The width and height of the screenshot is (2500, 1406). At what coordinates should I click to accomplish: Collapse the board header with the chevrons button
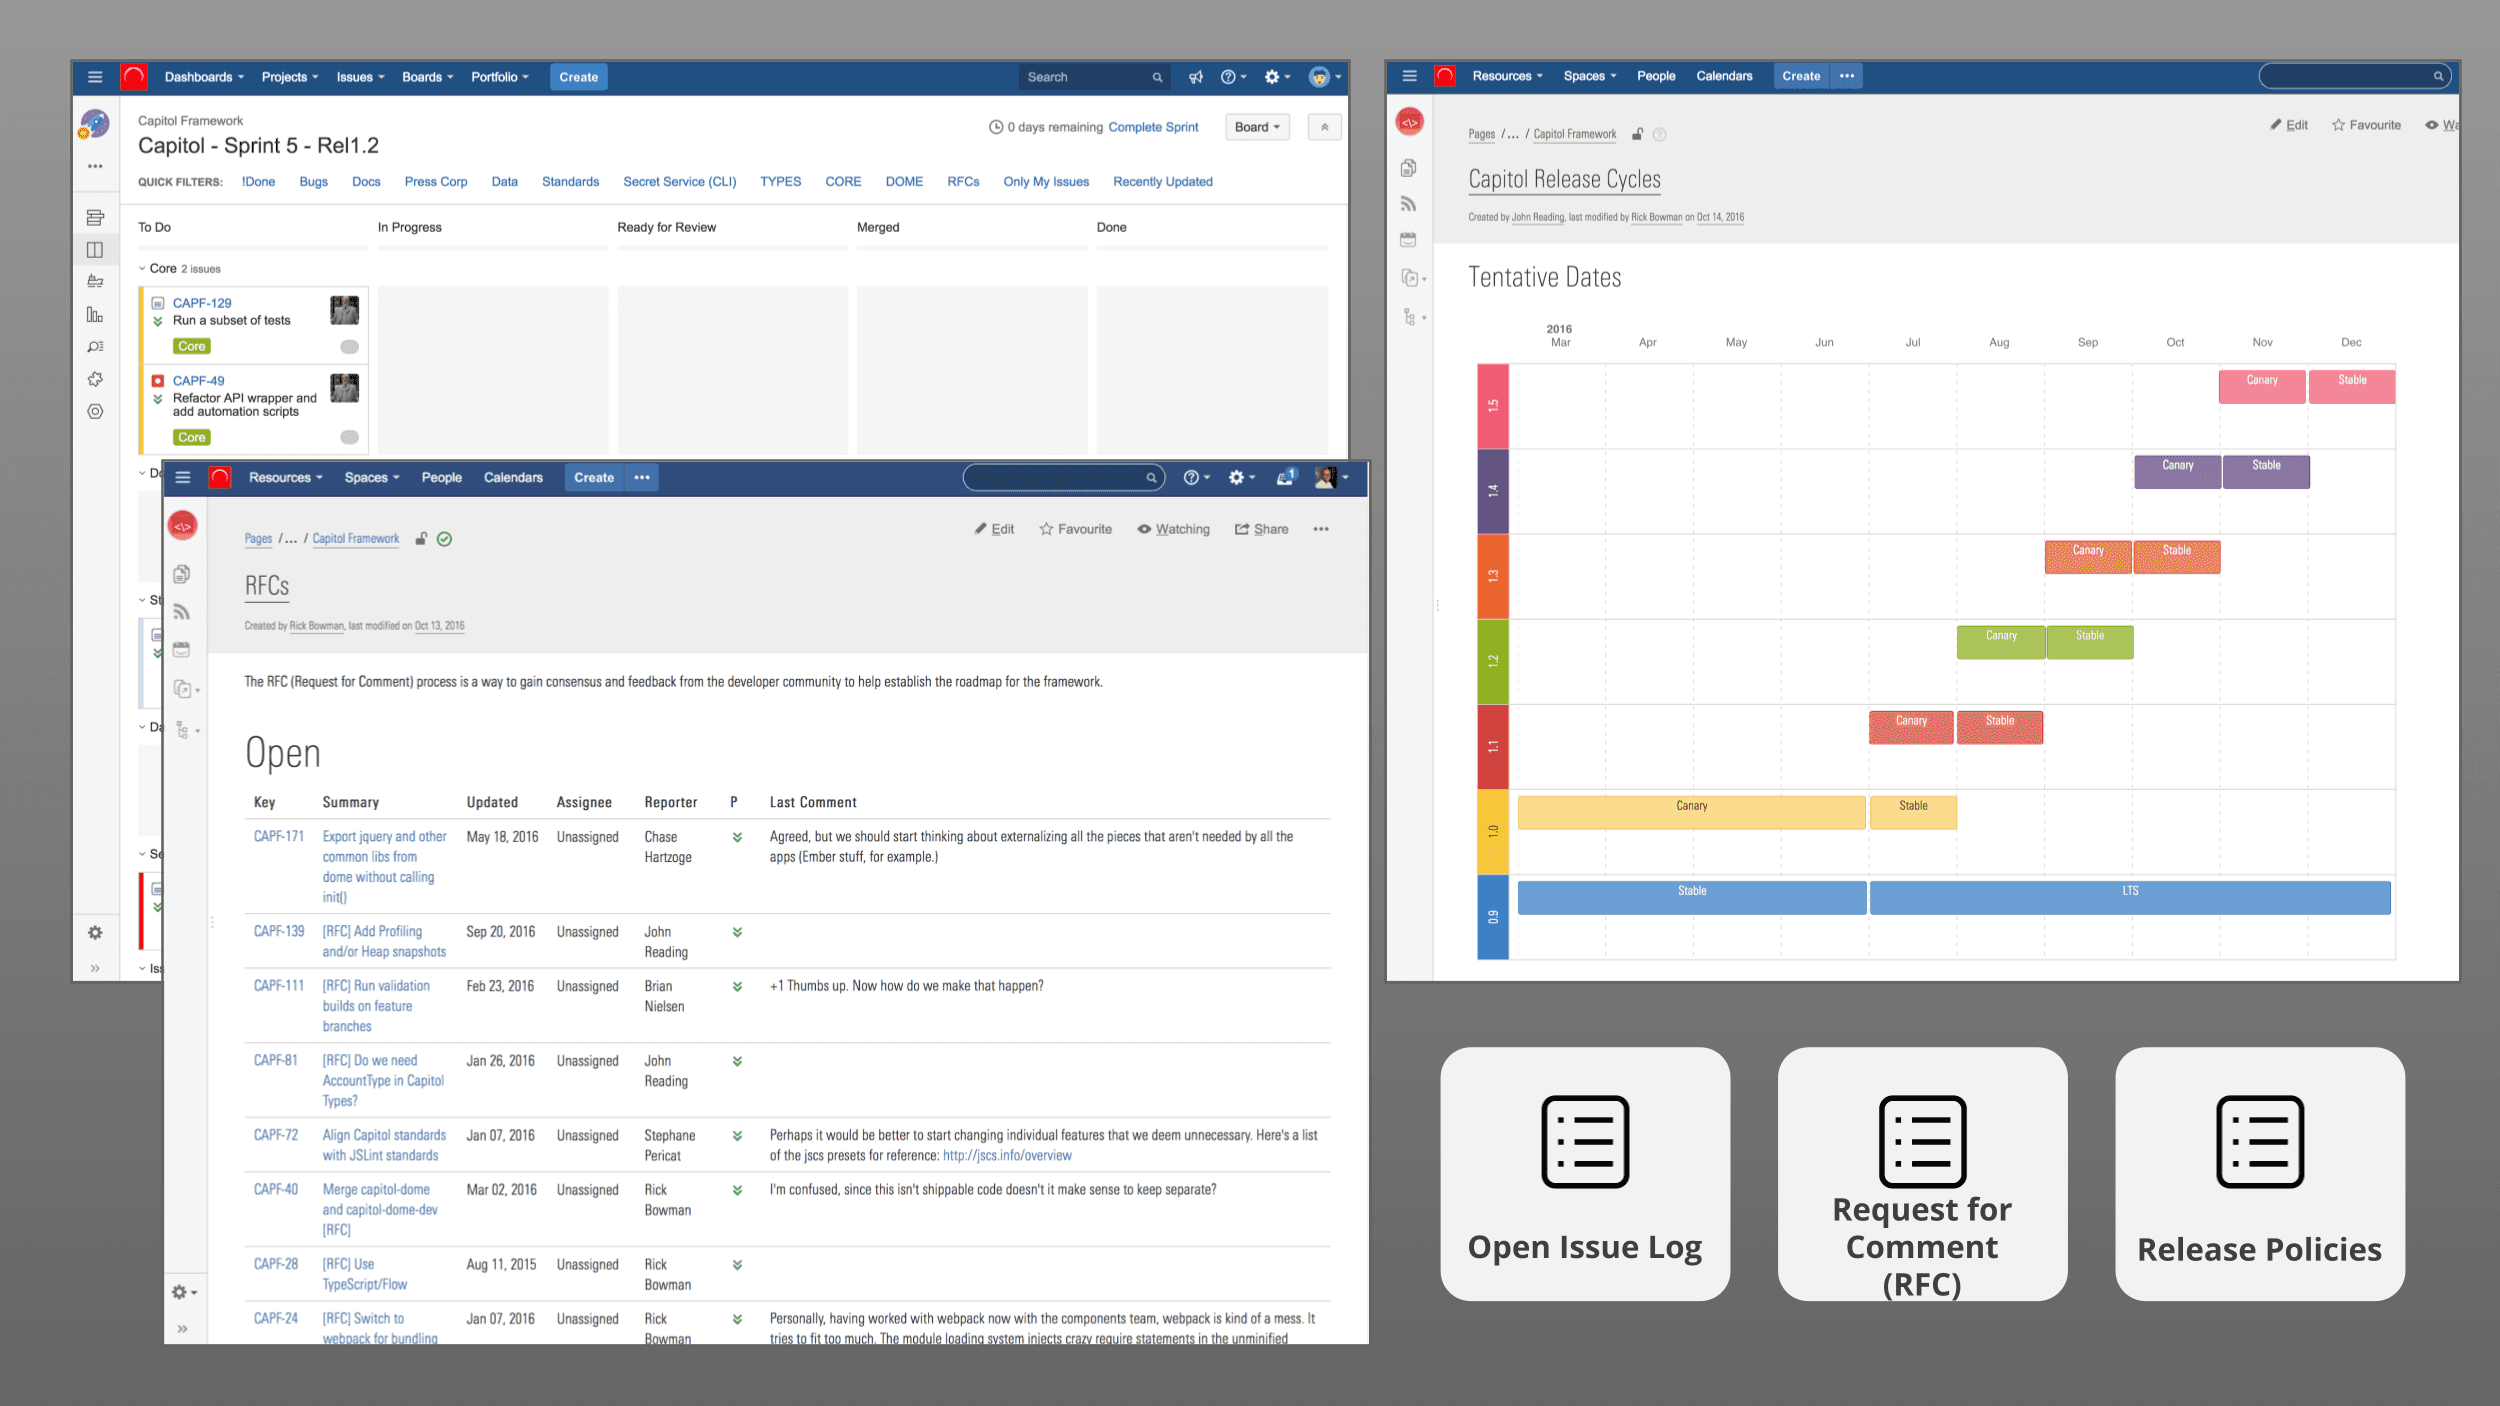click(x=1324, y=127)
